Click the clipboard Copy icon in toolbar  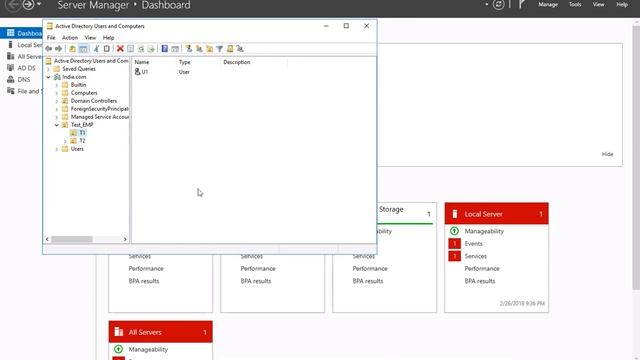click(x=107, y=49)
